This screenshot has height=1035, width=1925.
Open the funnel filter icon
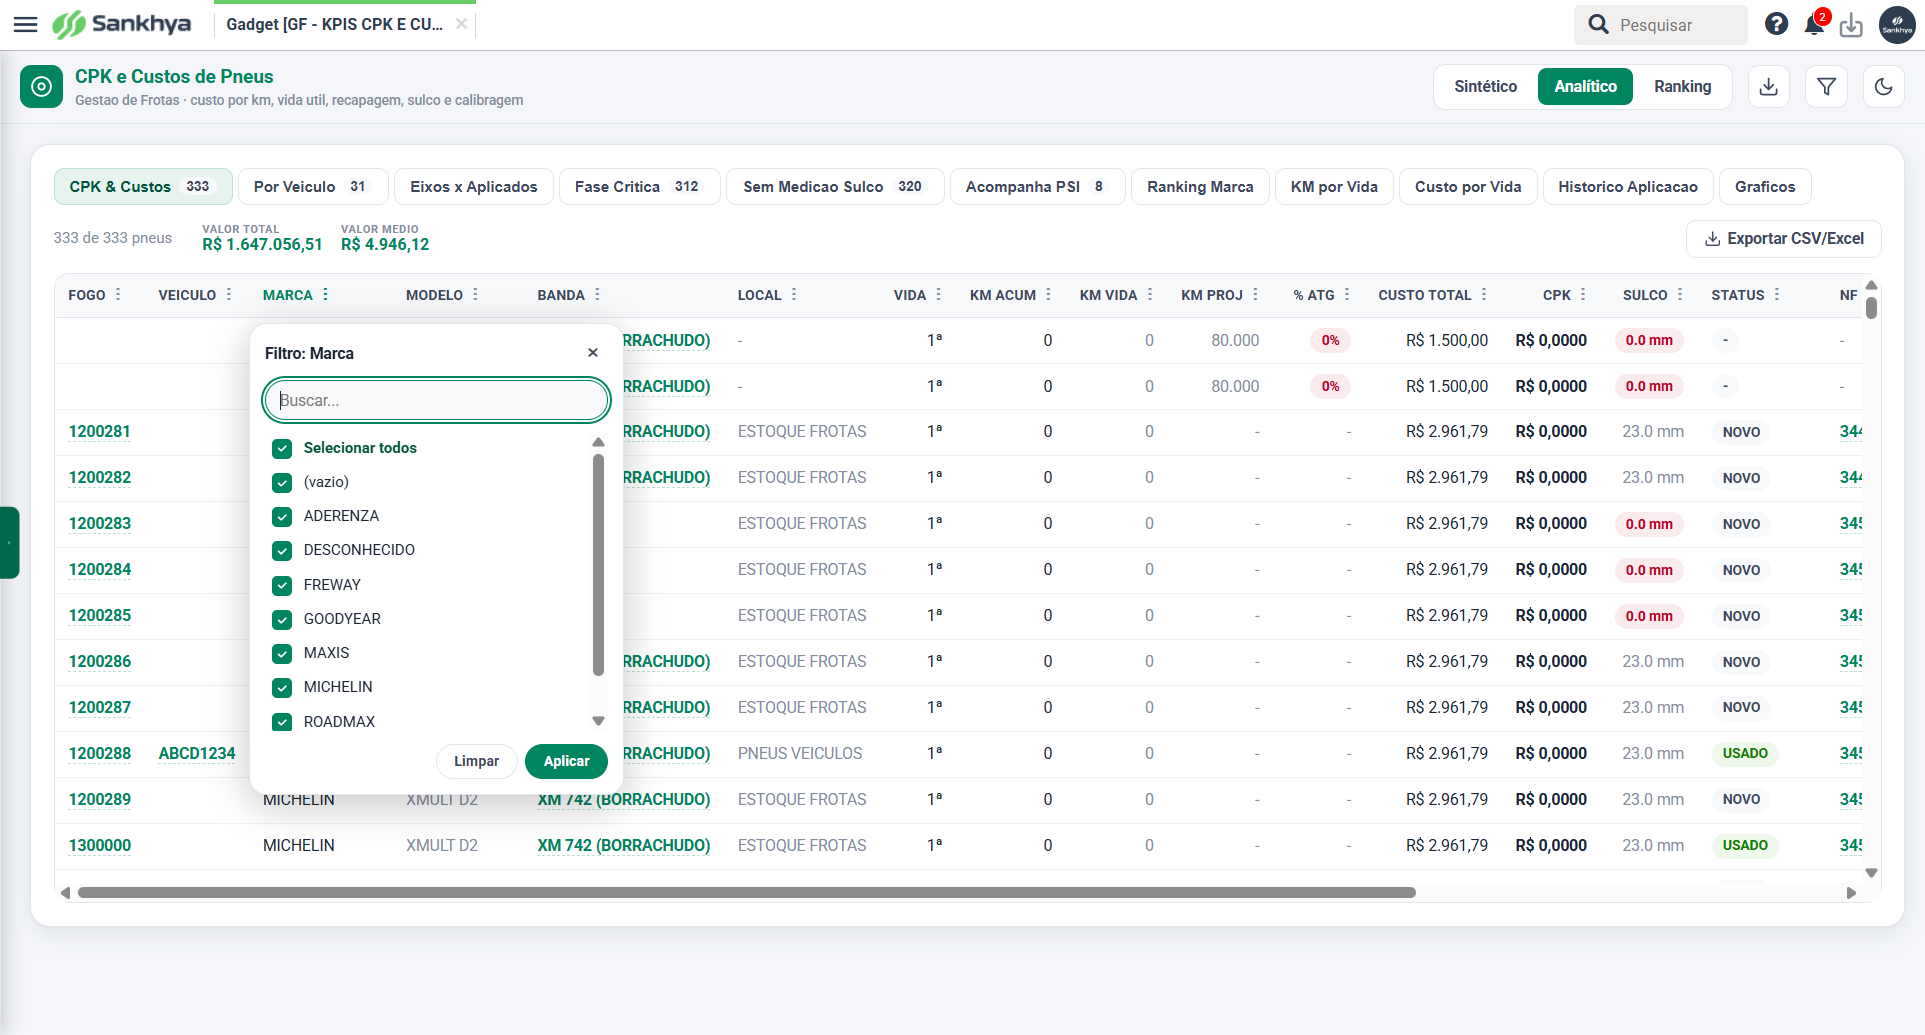1826,87
